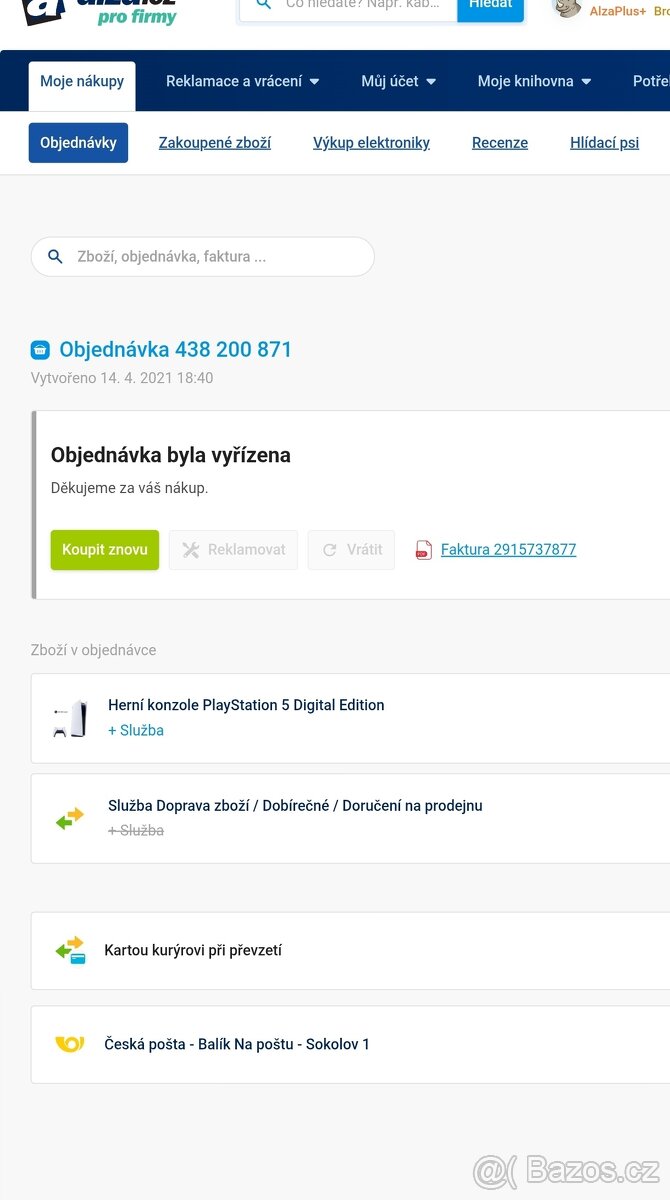Click the shipping service arrows icon
The height and width of the screenshot is (1200, 670).
tap(70, 819)
